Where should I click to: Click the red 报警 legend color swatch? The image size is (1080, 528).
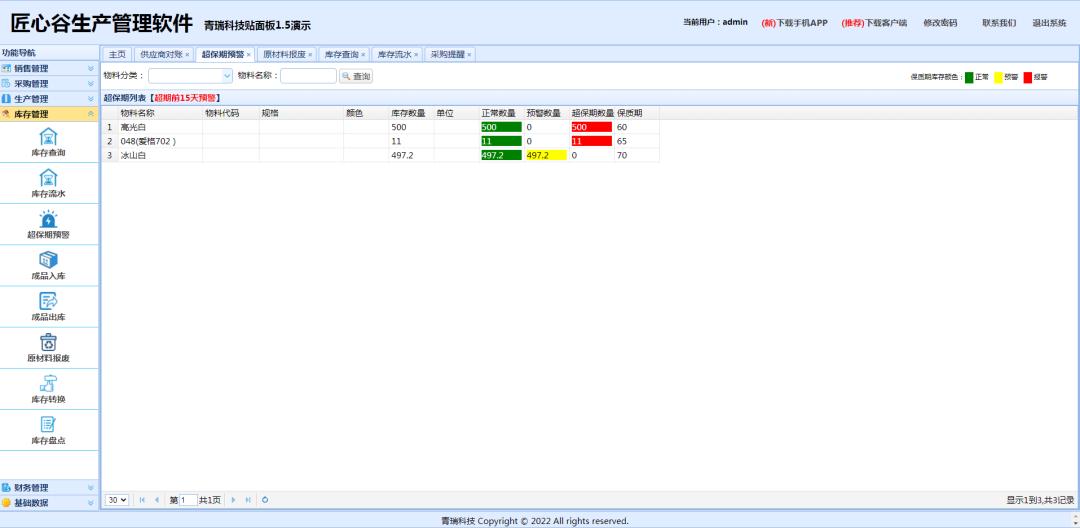coord(1027,77)
